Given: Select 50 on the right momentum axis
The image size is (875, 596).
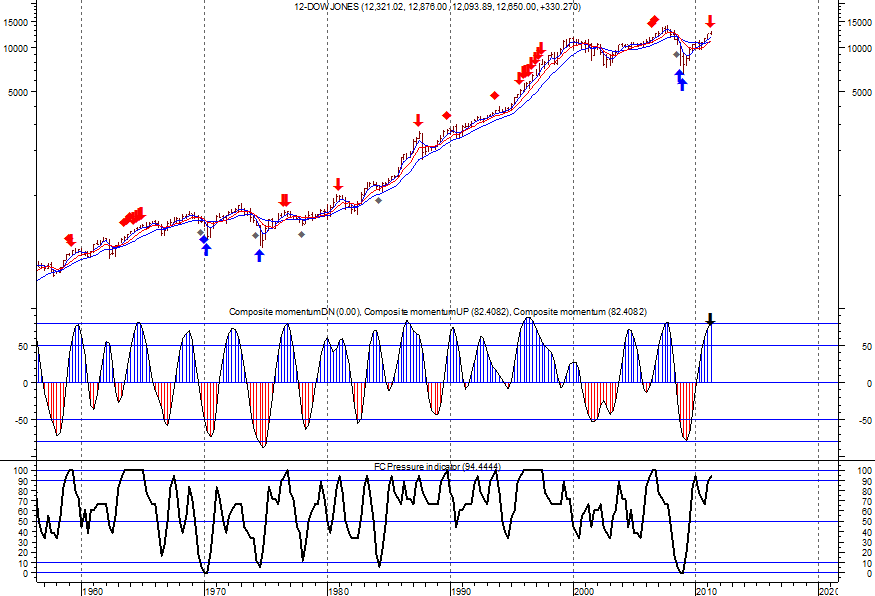Looking at the screenshot, I should (x=867, y=347).
